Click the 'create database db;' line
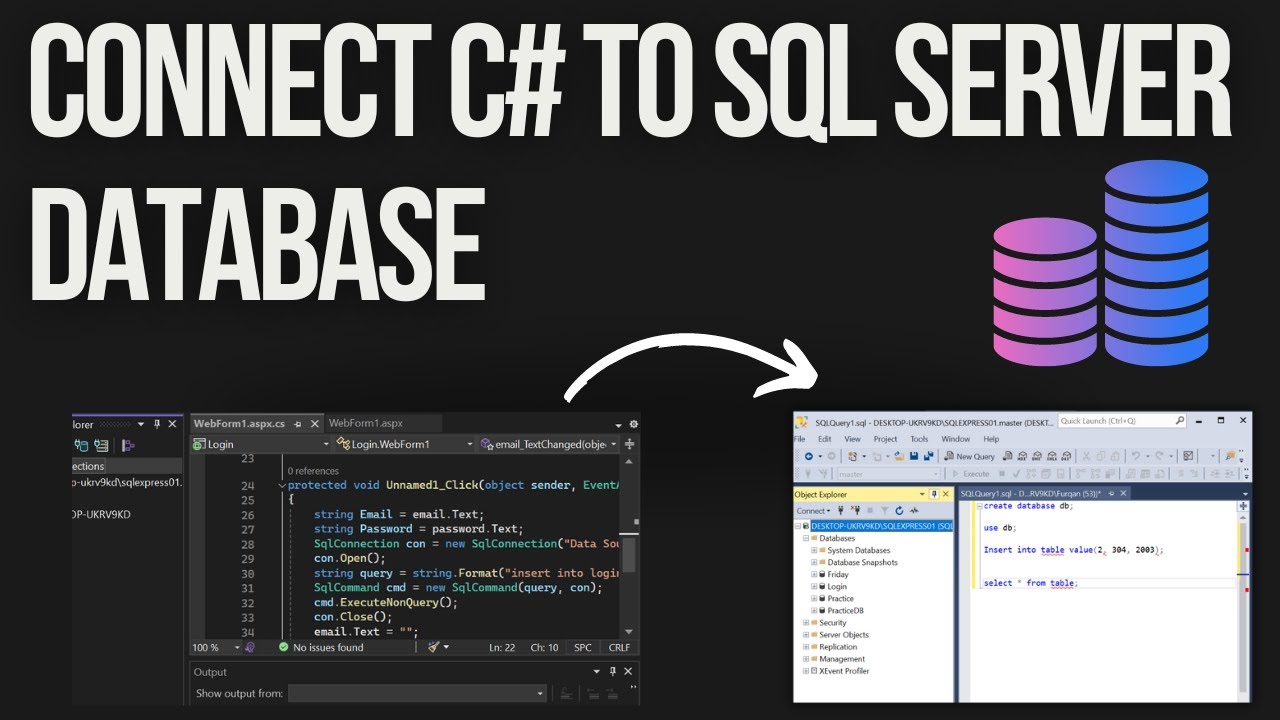 coord(1027,507)
